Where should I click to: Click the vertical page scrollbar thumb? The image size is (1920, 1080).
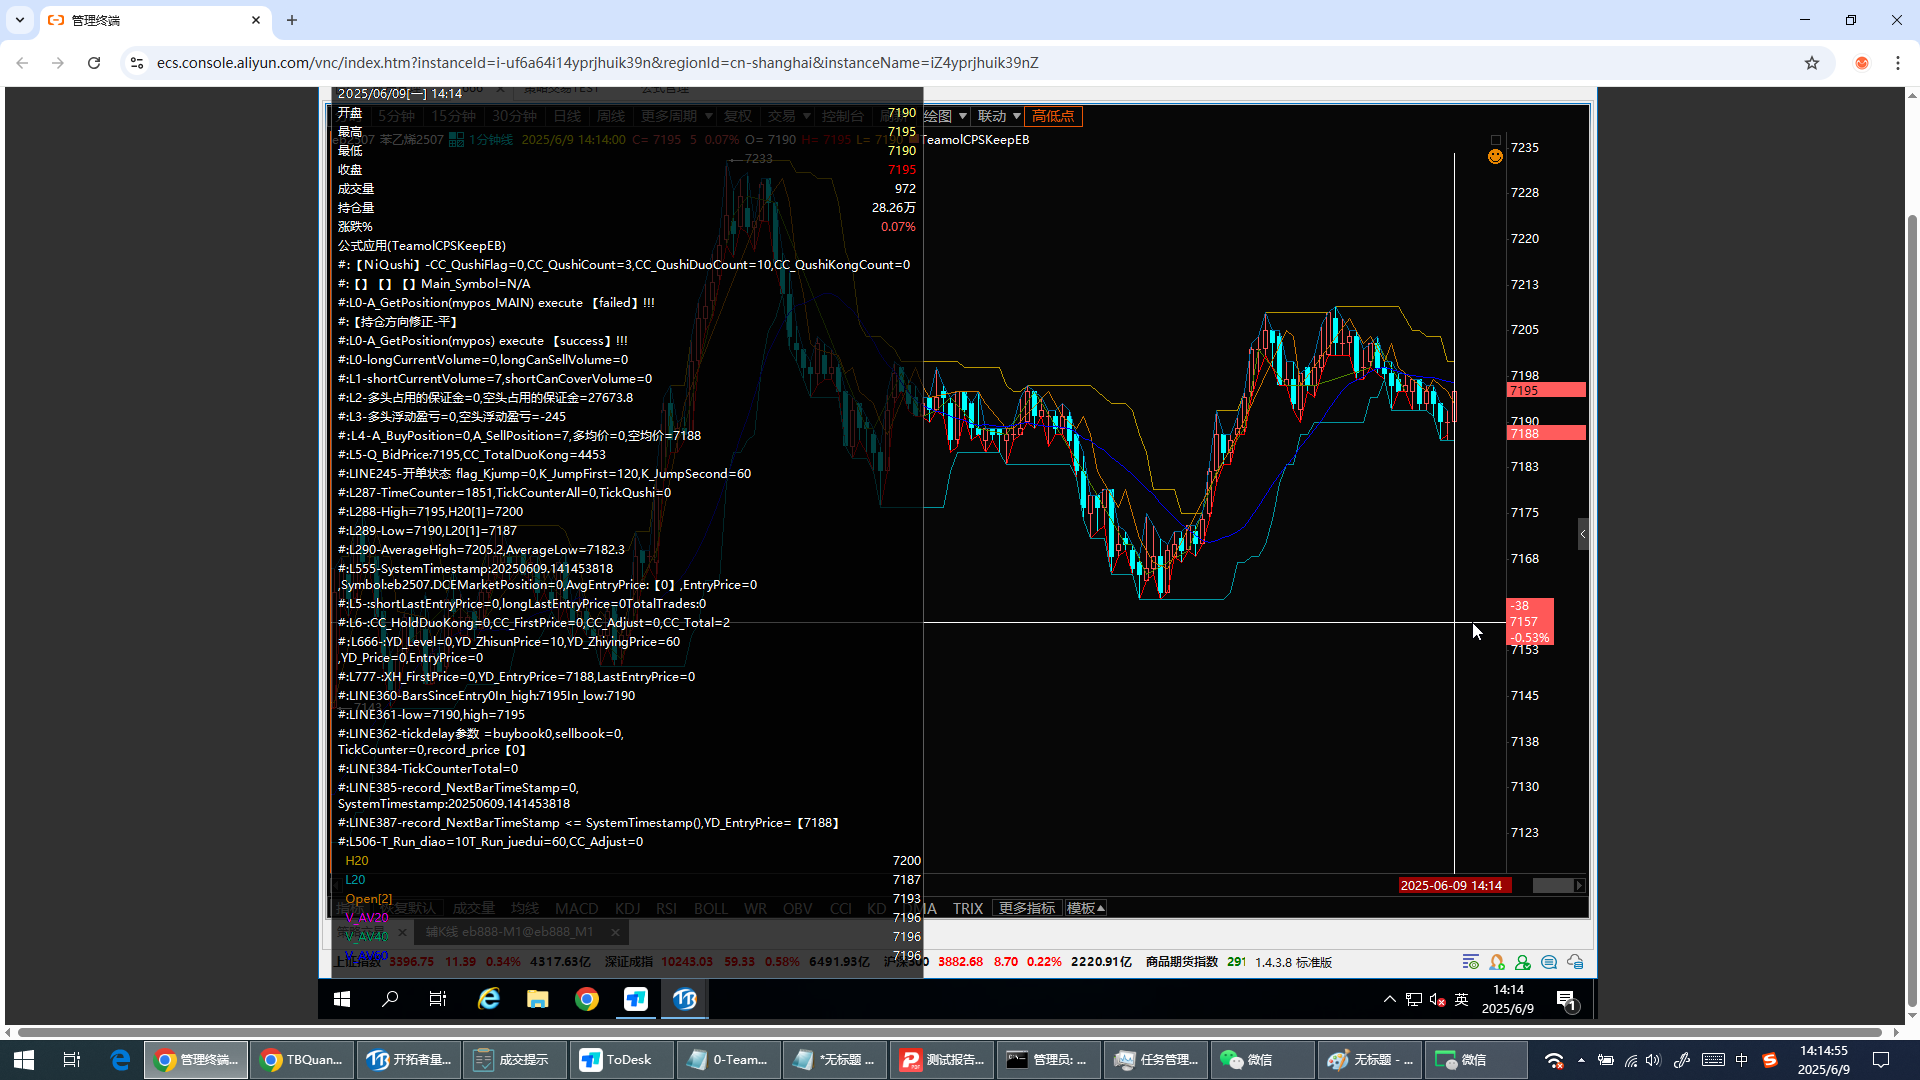1912,610
